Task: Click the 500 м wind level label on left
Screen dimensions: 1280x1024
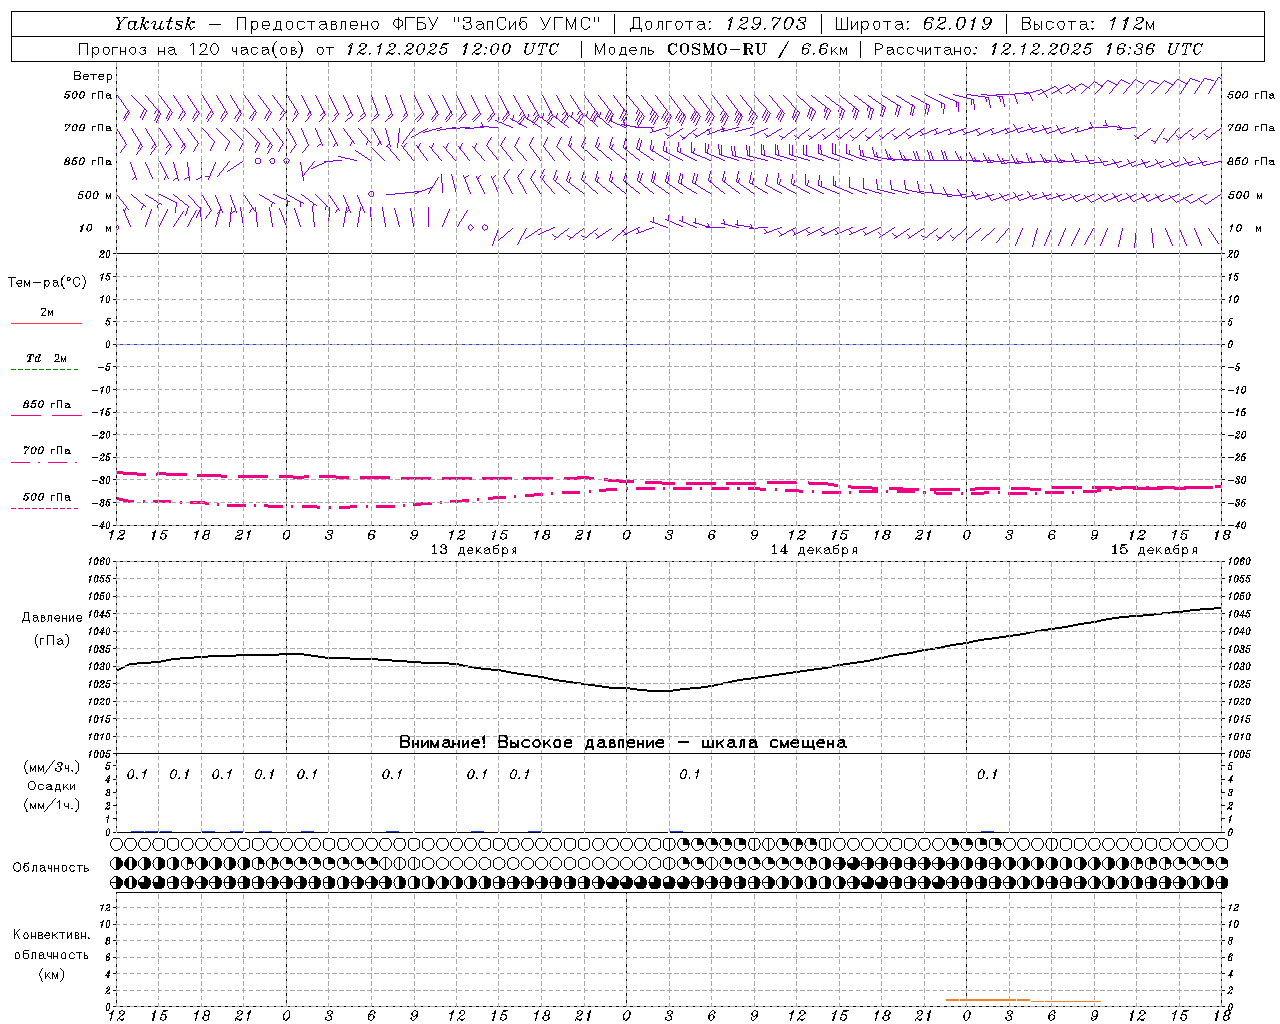Action: pyautogui.click(x=95, y=195)
